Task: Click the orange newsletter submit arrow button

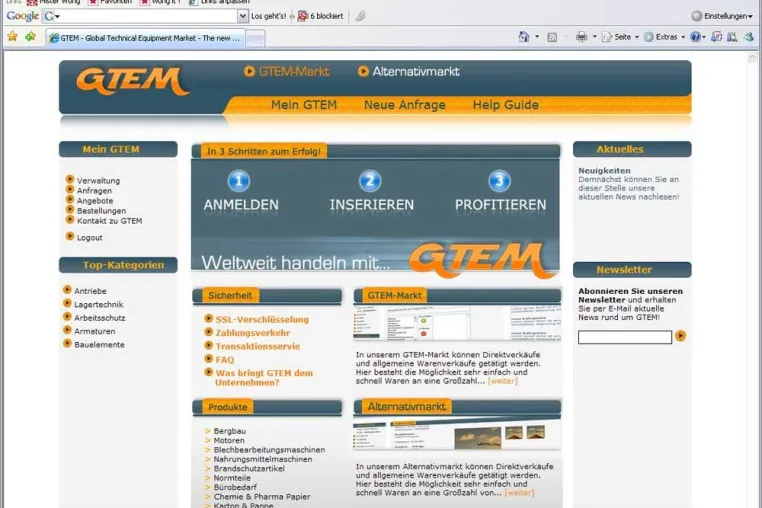Action: click(x=680, y=336)
